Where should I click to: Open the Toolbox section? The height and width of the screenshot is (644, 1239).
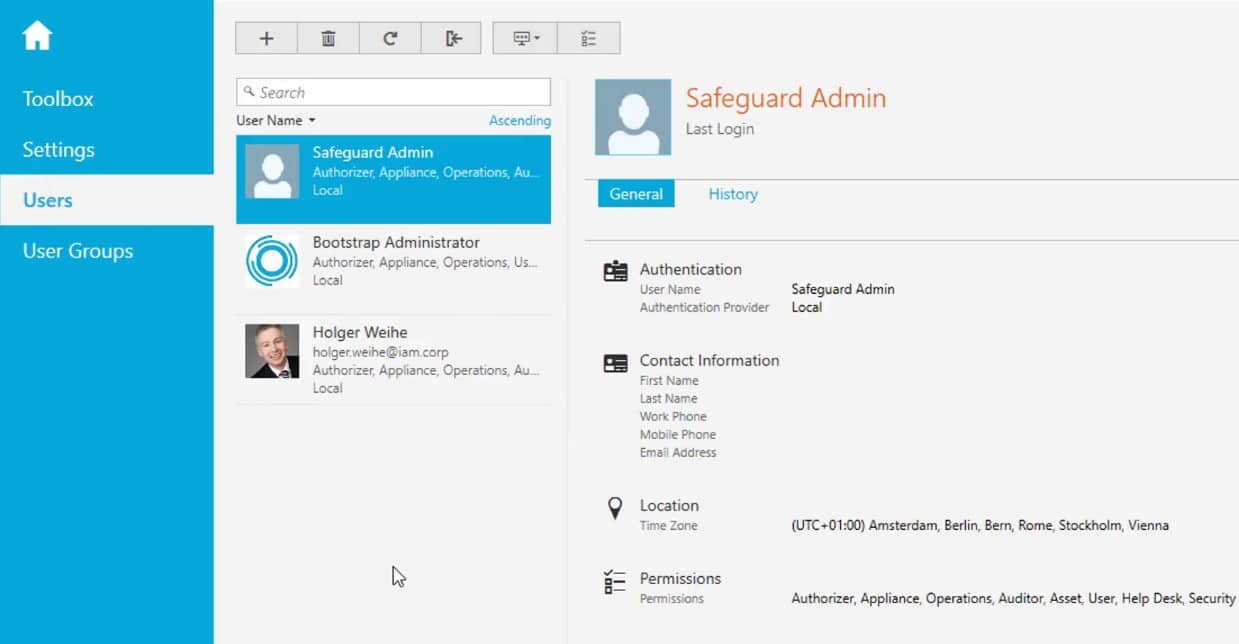tap(58, 99)
